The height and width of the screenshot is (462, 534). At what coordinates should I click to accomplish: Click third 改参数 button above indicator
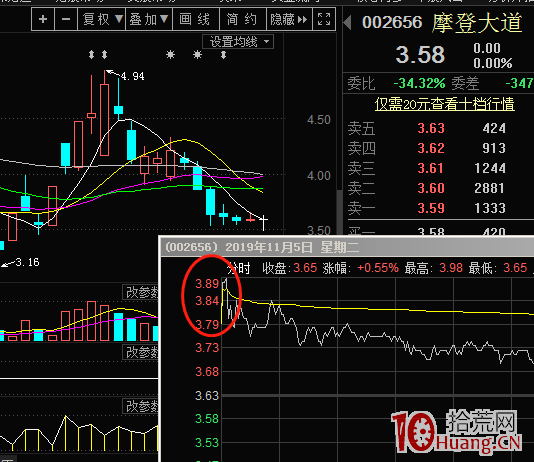pyautogui.click(x=141, y=406)
